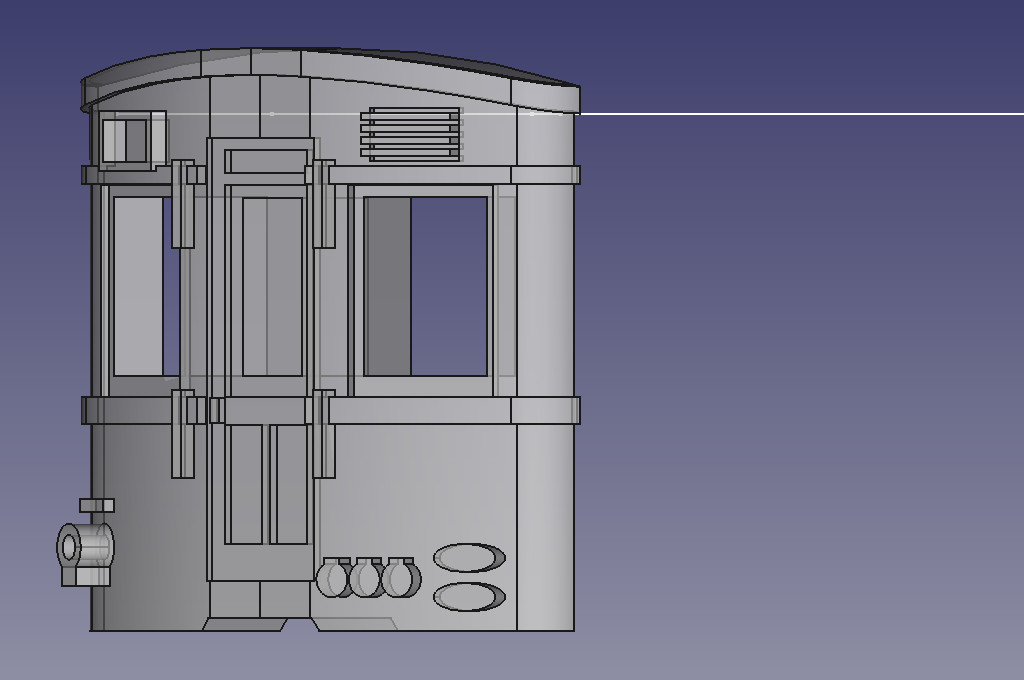Click the central door's tall window pane

coord(272,286)
